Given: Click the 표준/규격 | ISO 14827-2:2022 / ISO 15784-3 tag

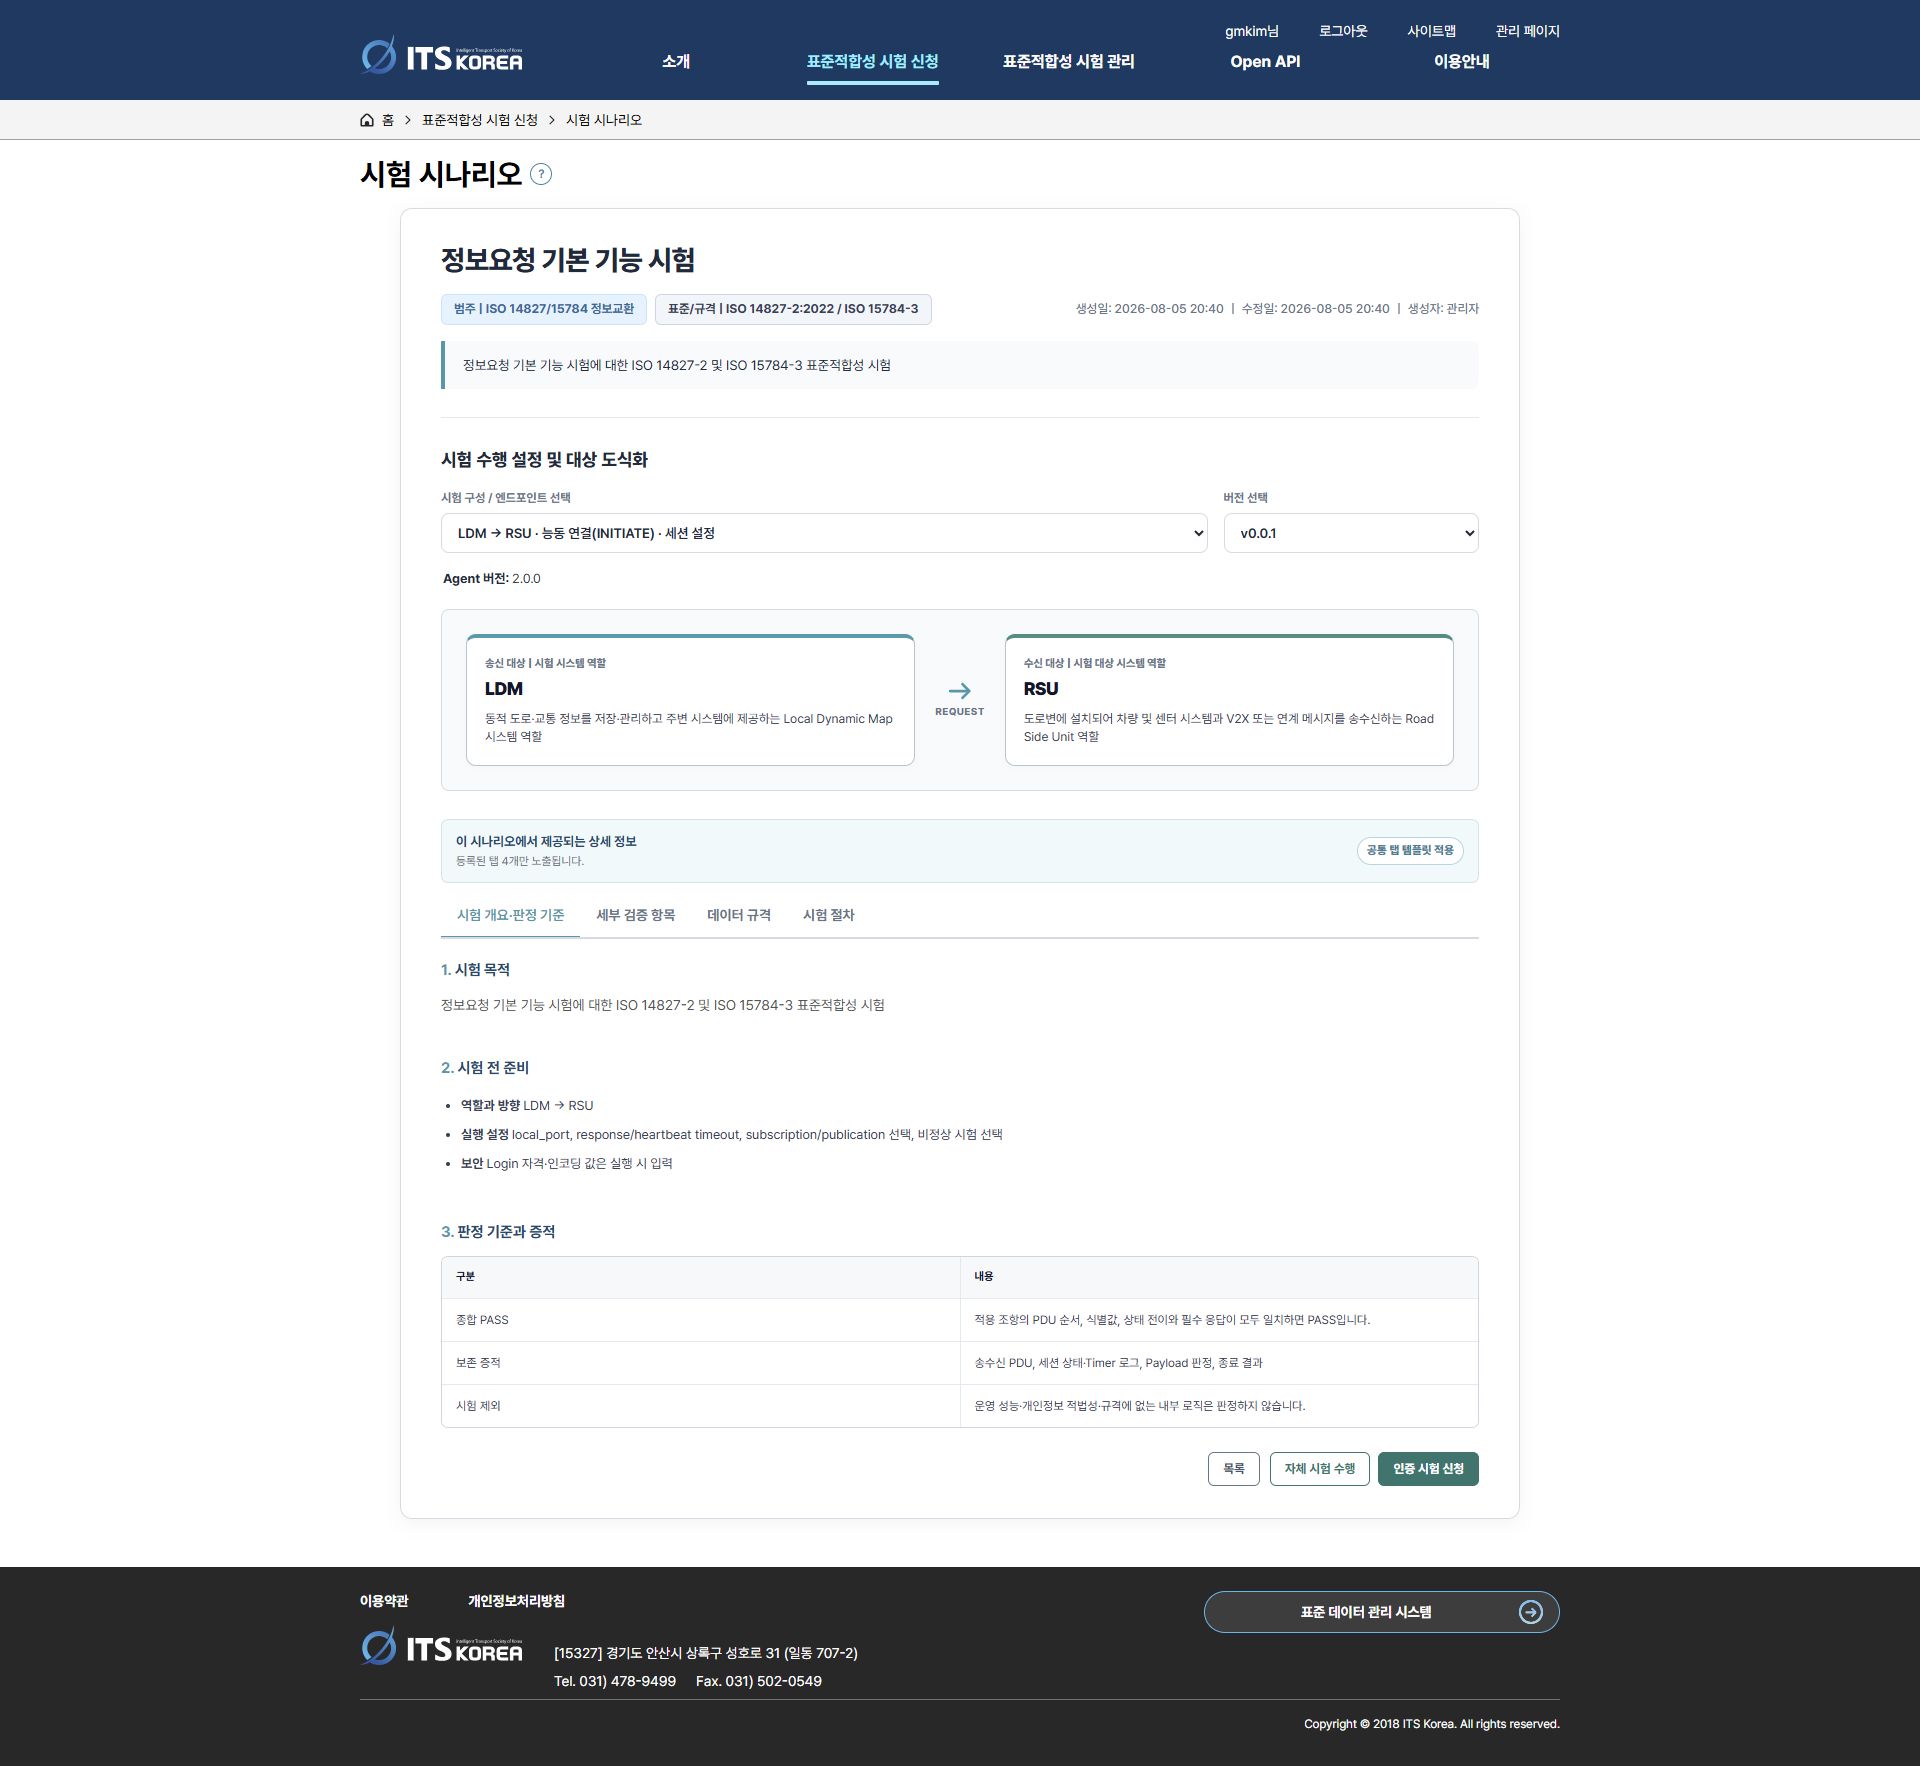Looking at the screenshot, I should pyautogui.click(x=793, y=309).
